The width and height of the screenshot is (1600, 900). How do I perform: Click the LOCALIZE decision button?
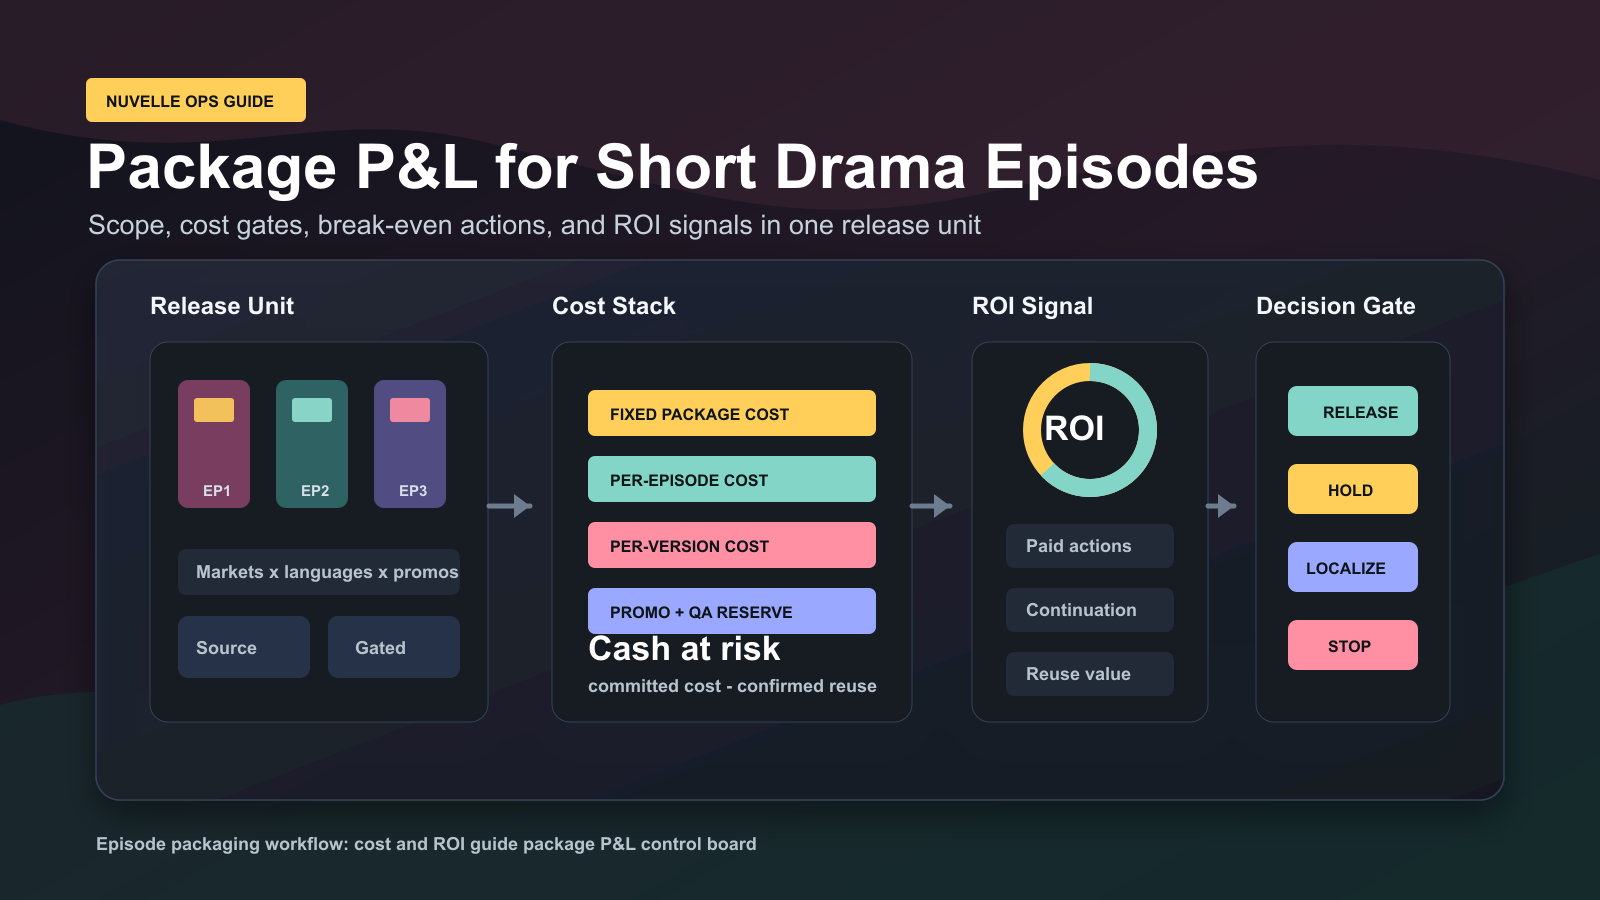click(1353, 567)
